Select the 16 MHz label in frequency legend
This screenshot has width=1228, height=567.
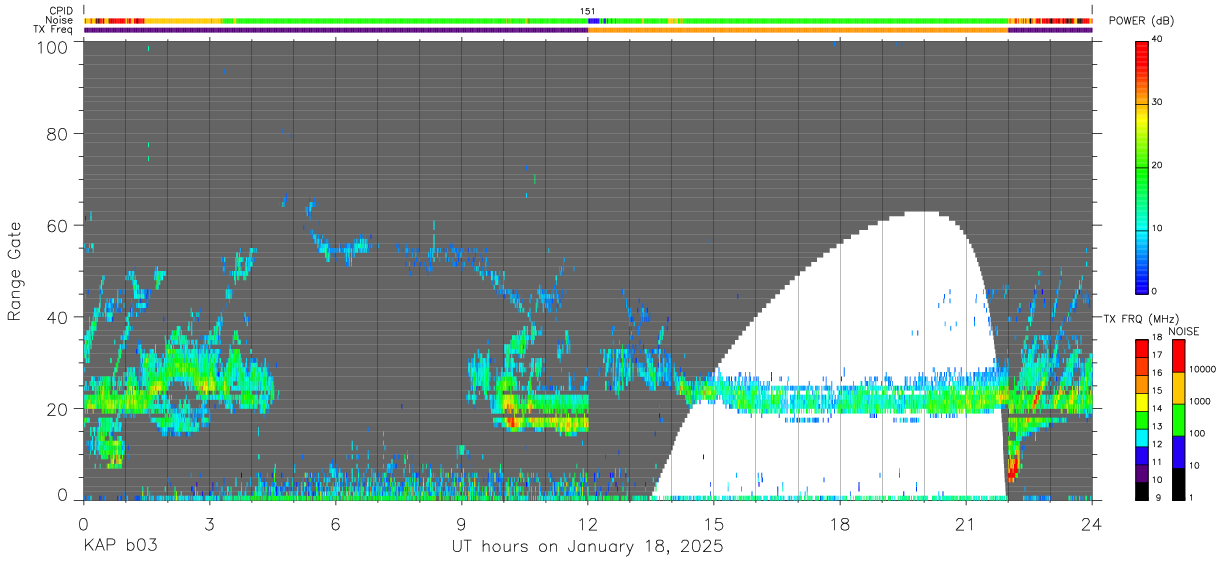pos(1157,372)
